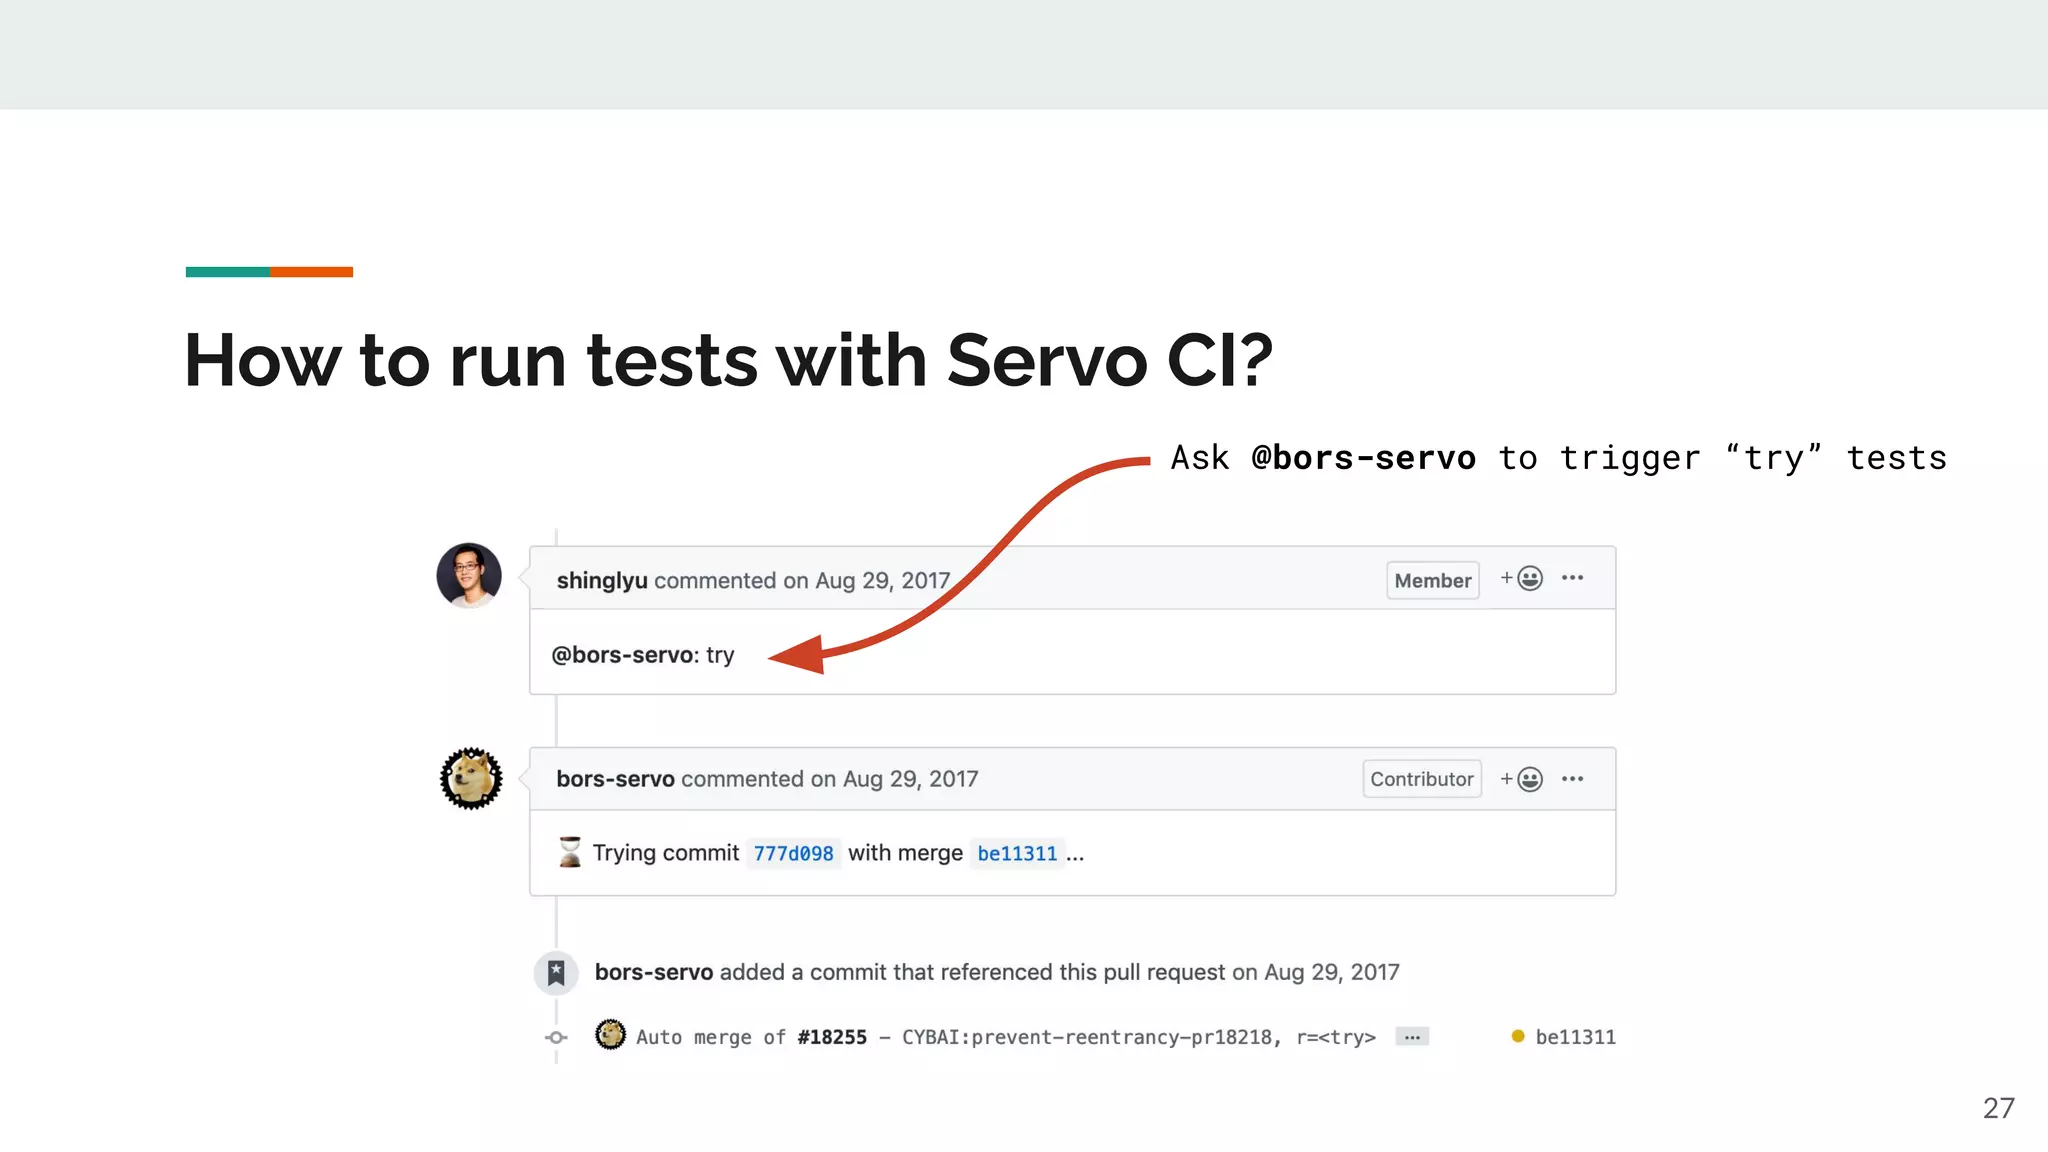Open bors-servo username in second comment header
Screen dimensions: 2048x1152
point(615,779)
